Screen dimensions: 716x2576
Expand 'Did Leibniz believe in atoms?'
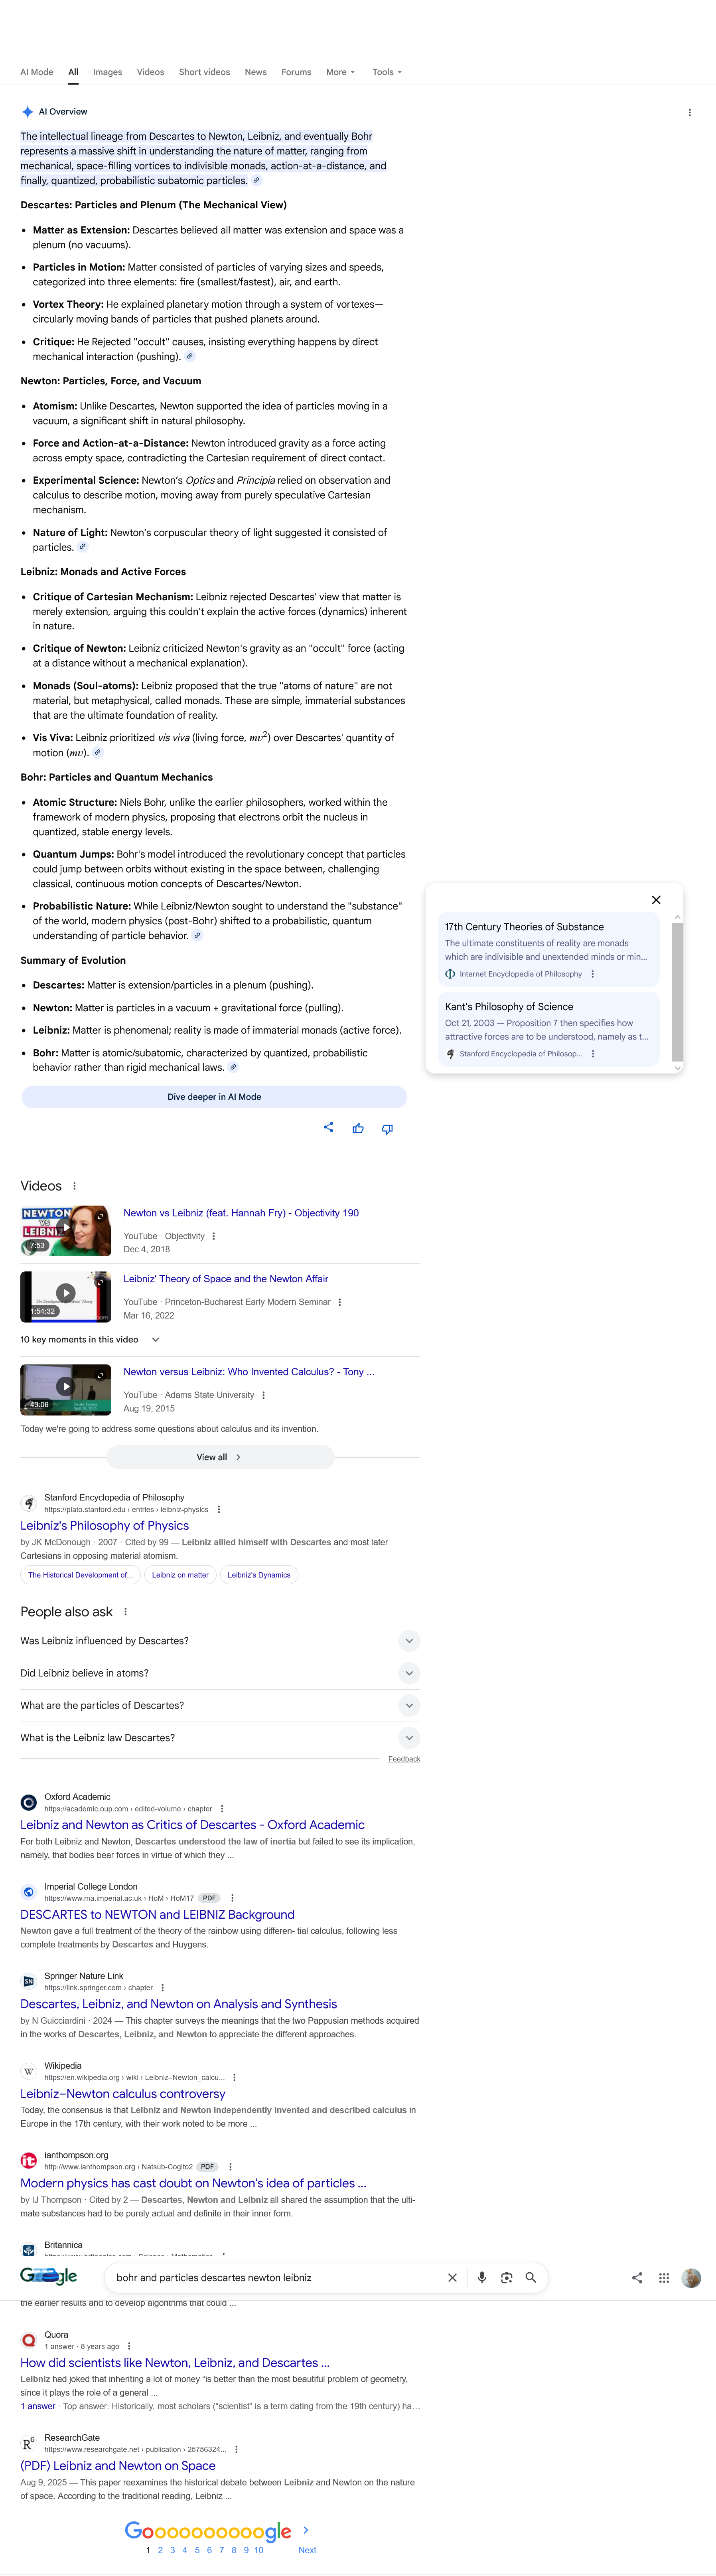(220, 1673)
